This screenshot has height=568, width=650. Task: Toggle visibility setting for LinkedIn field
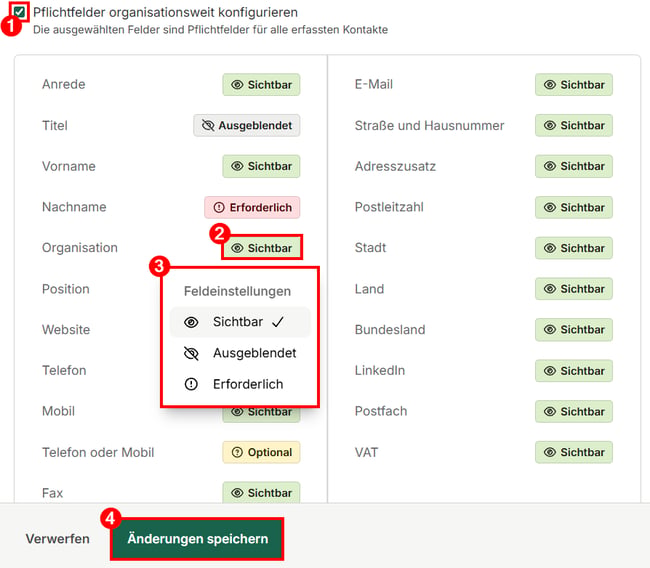[574, 371]
